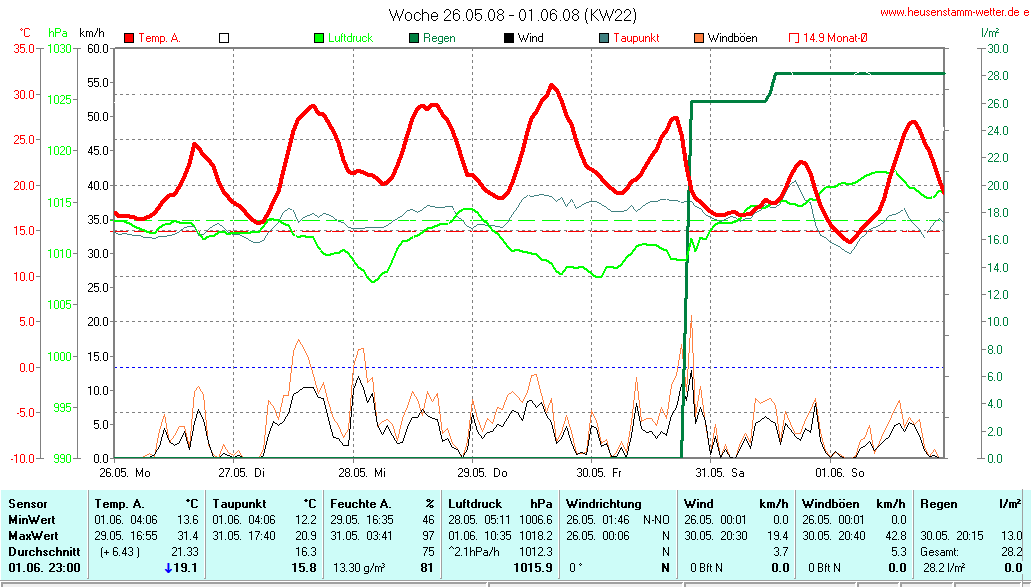1034x587 pixels.
Task: Click the Feuchte A. table header
Action: 359,504
